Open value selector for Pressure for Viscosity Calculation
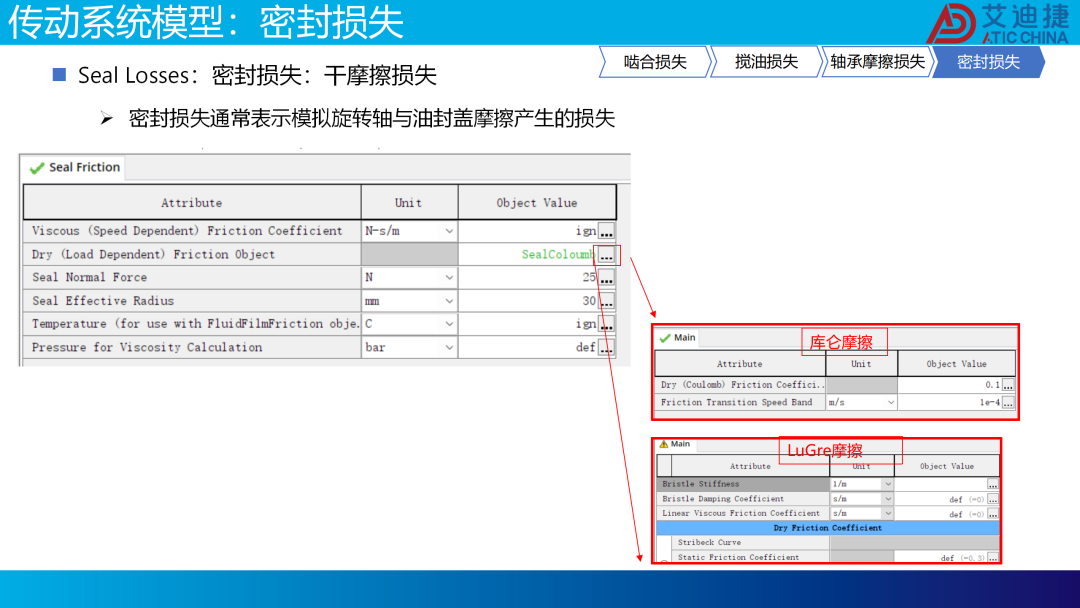Viewport: 1080px width, 608px height. [606, 348]
